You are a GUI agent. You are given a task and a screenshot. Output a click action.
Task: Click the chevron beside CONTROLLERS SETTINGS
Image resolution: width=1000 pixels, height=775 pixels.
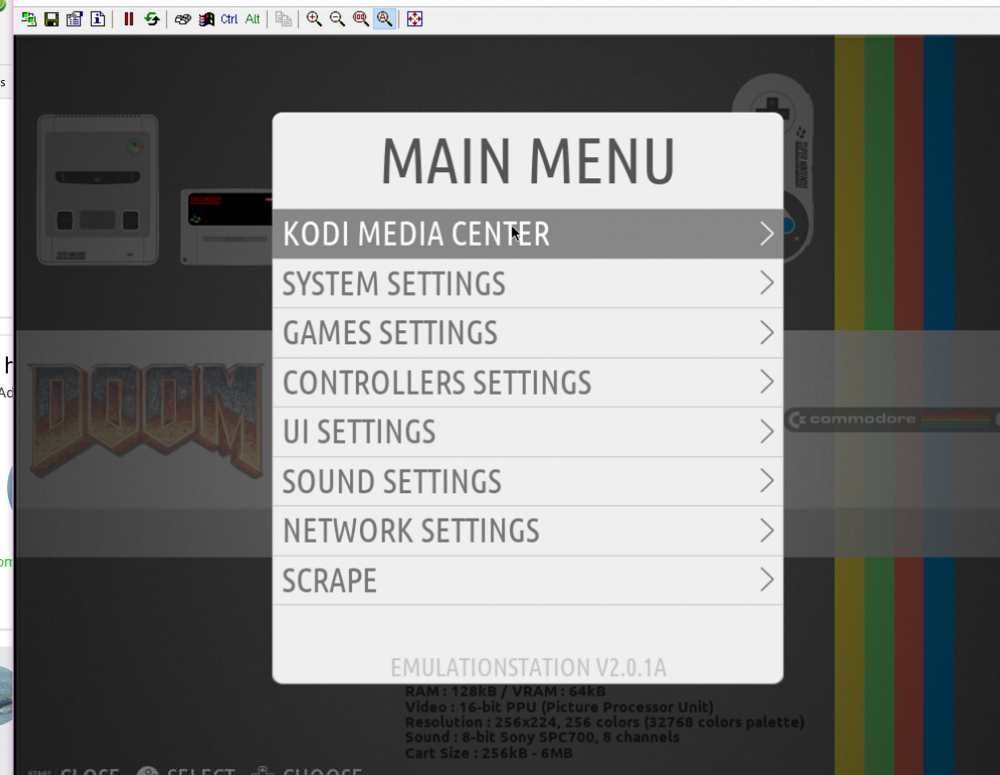click(x=767, y=382)
